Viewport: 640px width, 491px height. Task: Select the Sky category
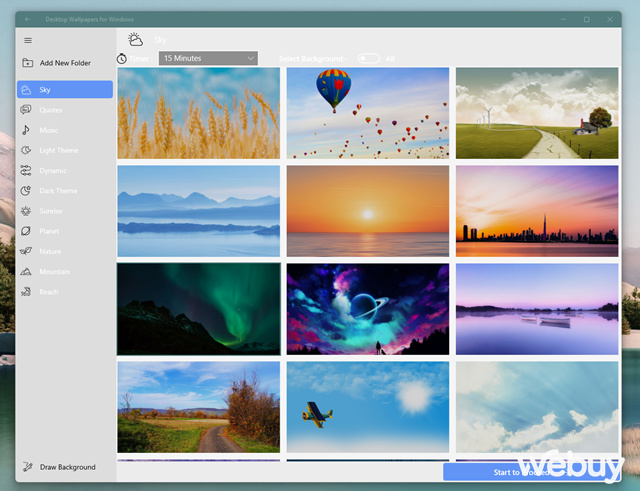[x=65, y=89]
